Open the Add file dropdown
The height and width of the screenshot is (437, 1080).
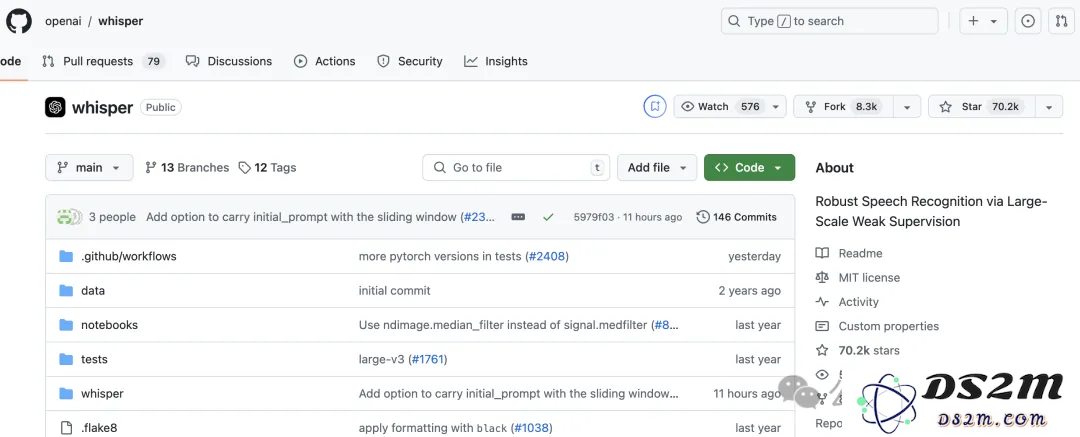657,167
